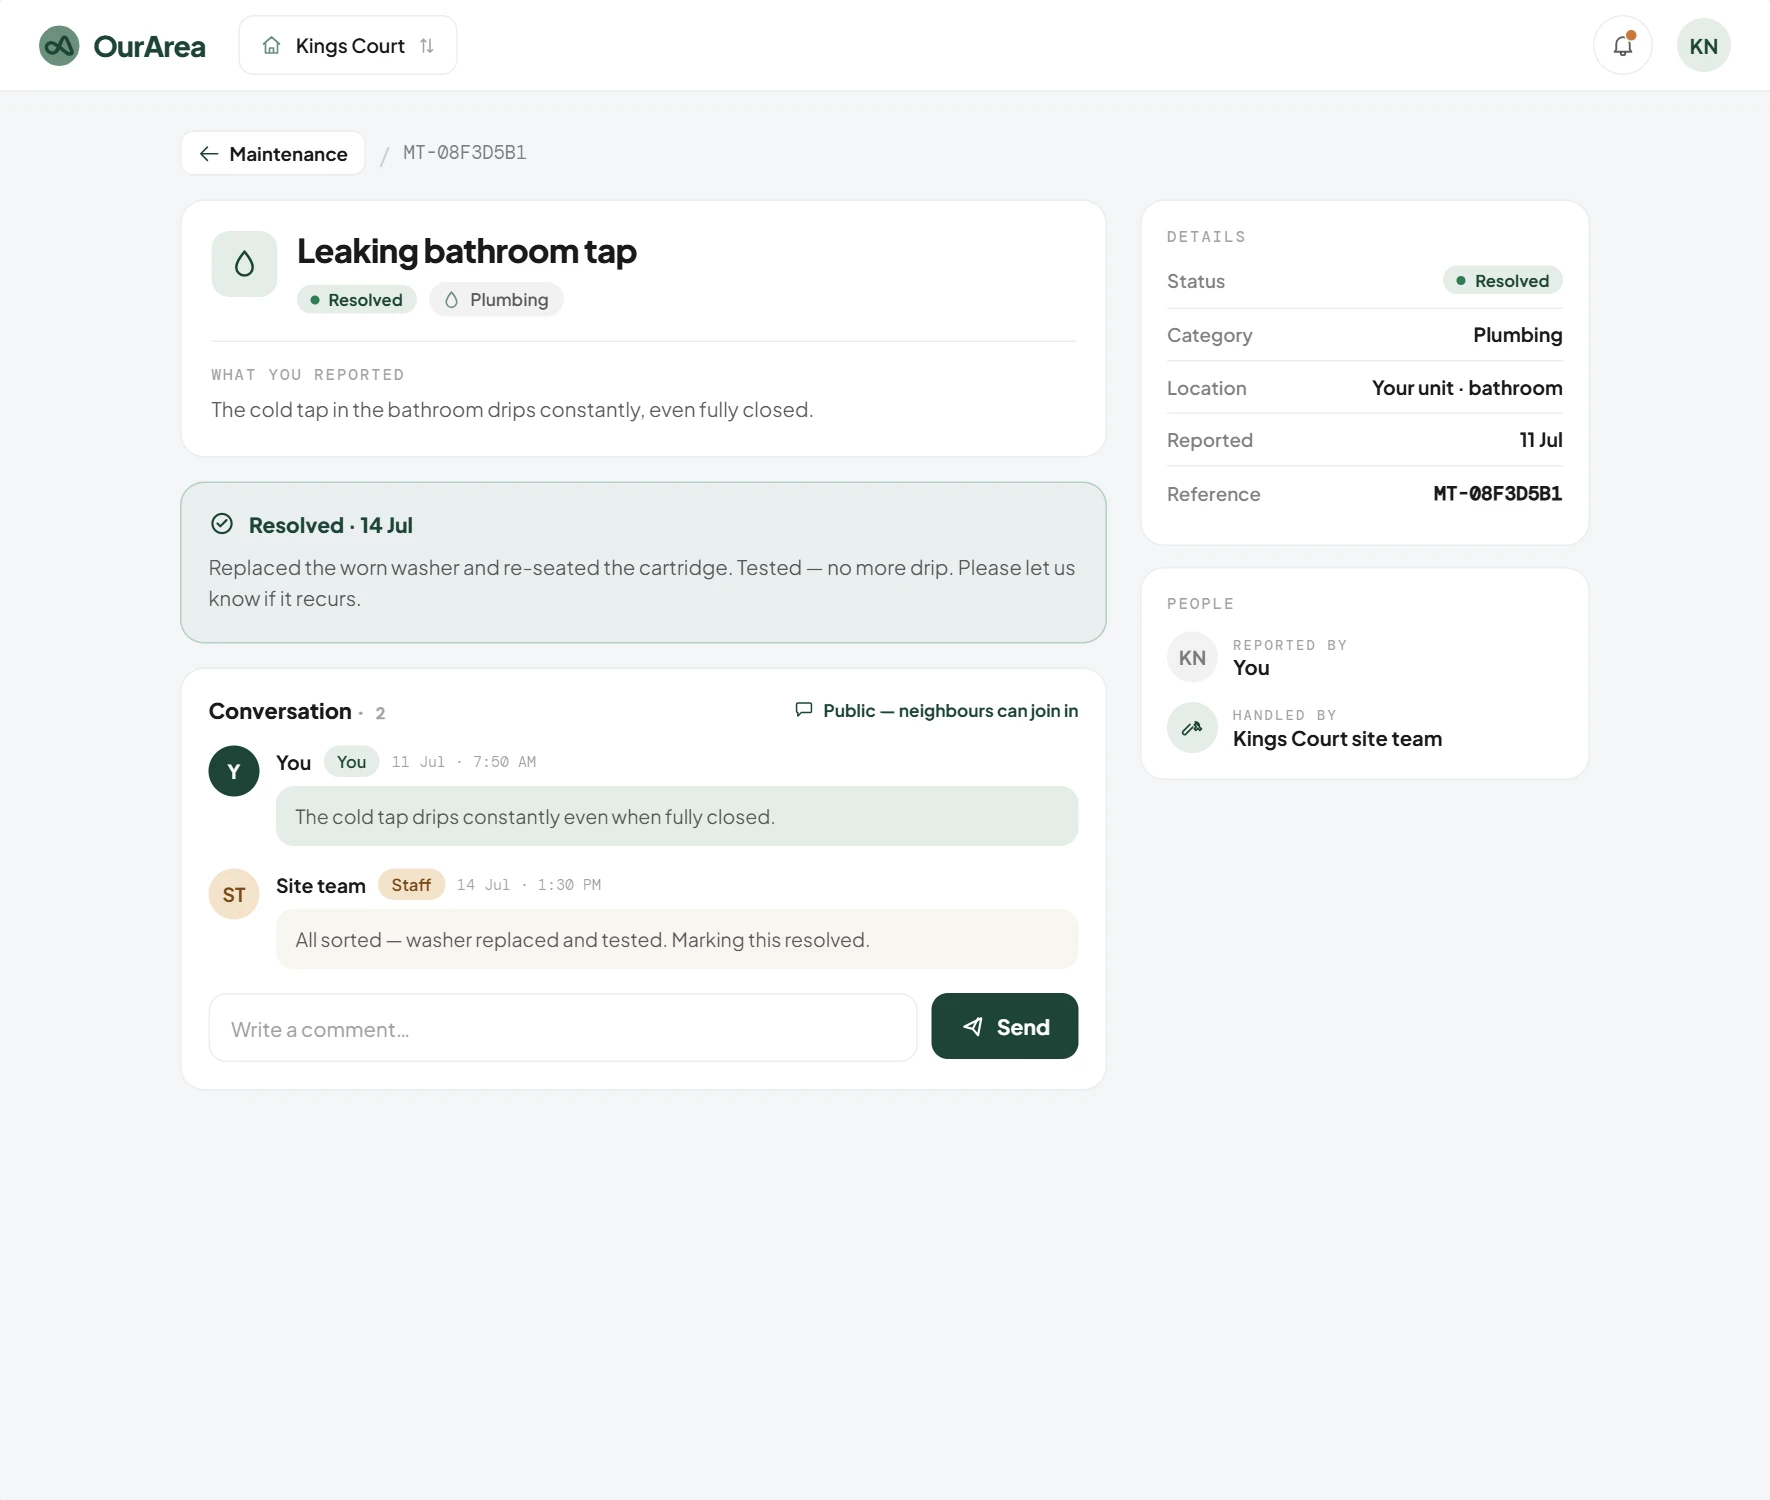Click the Staff badge next to Site team
Viewport: 1770px width, 1500px height.
(x=411, y=885)
